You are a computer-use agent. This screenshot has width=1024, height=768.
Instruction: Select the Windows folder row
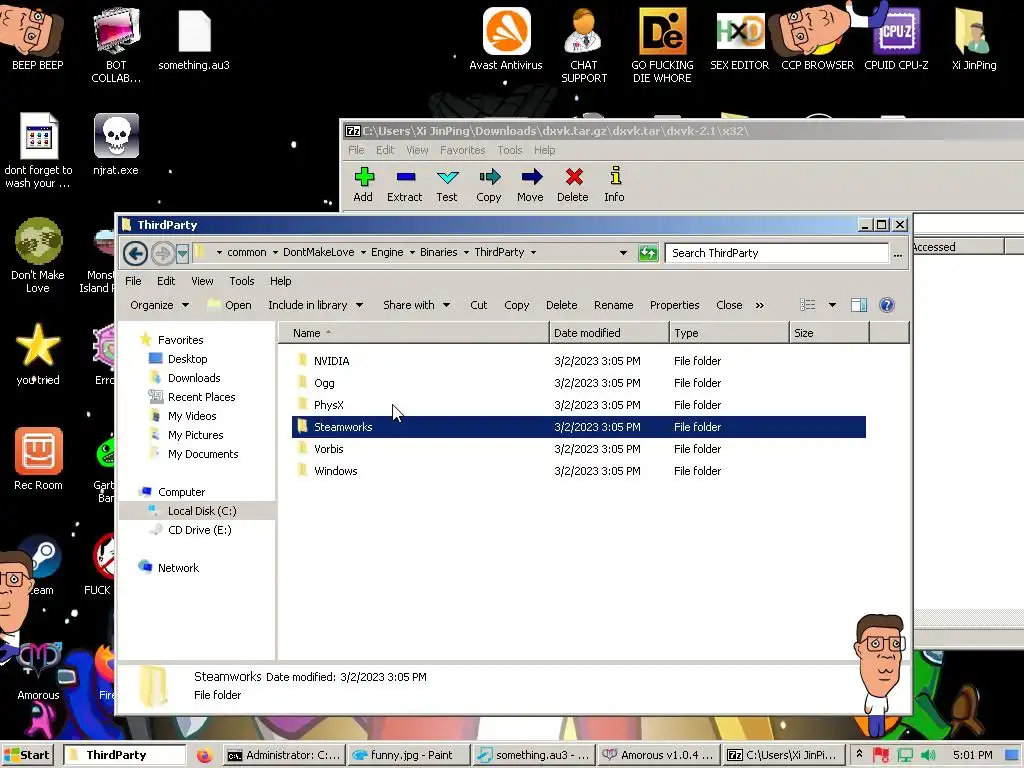pyautogui.click(x=578, y=471)
